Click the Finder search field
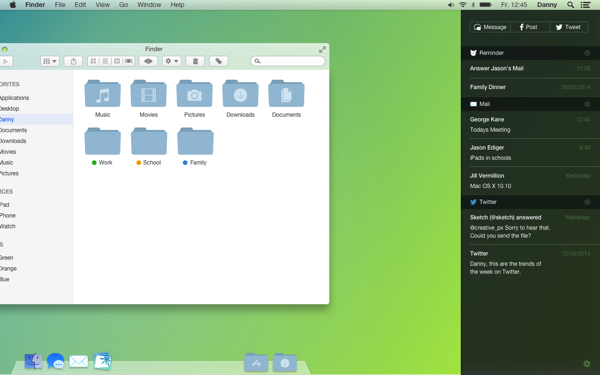The image size is (600, 375). point(288,61)
